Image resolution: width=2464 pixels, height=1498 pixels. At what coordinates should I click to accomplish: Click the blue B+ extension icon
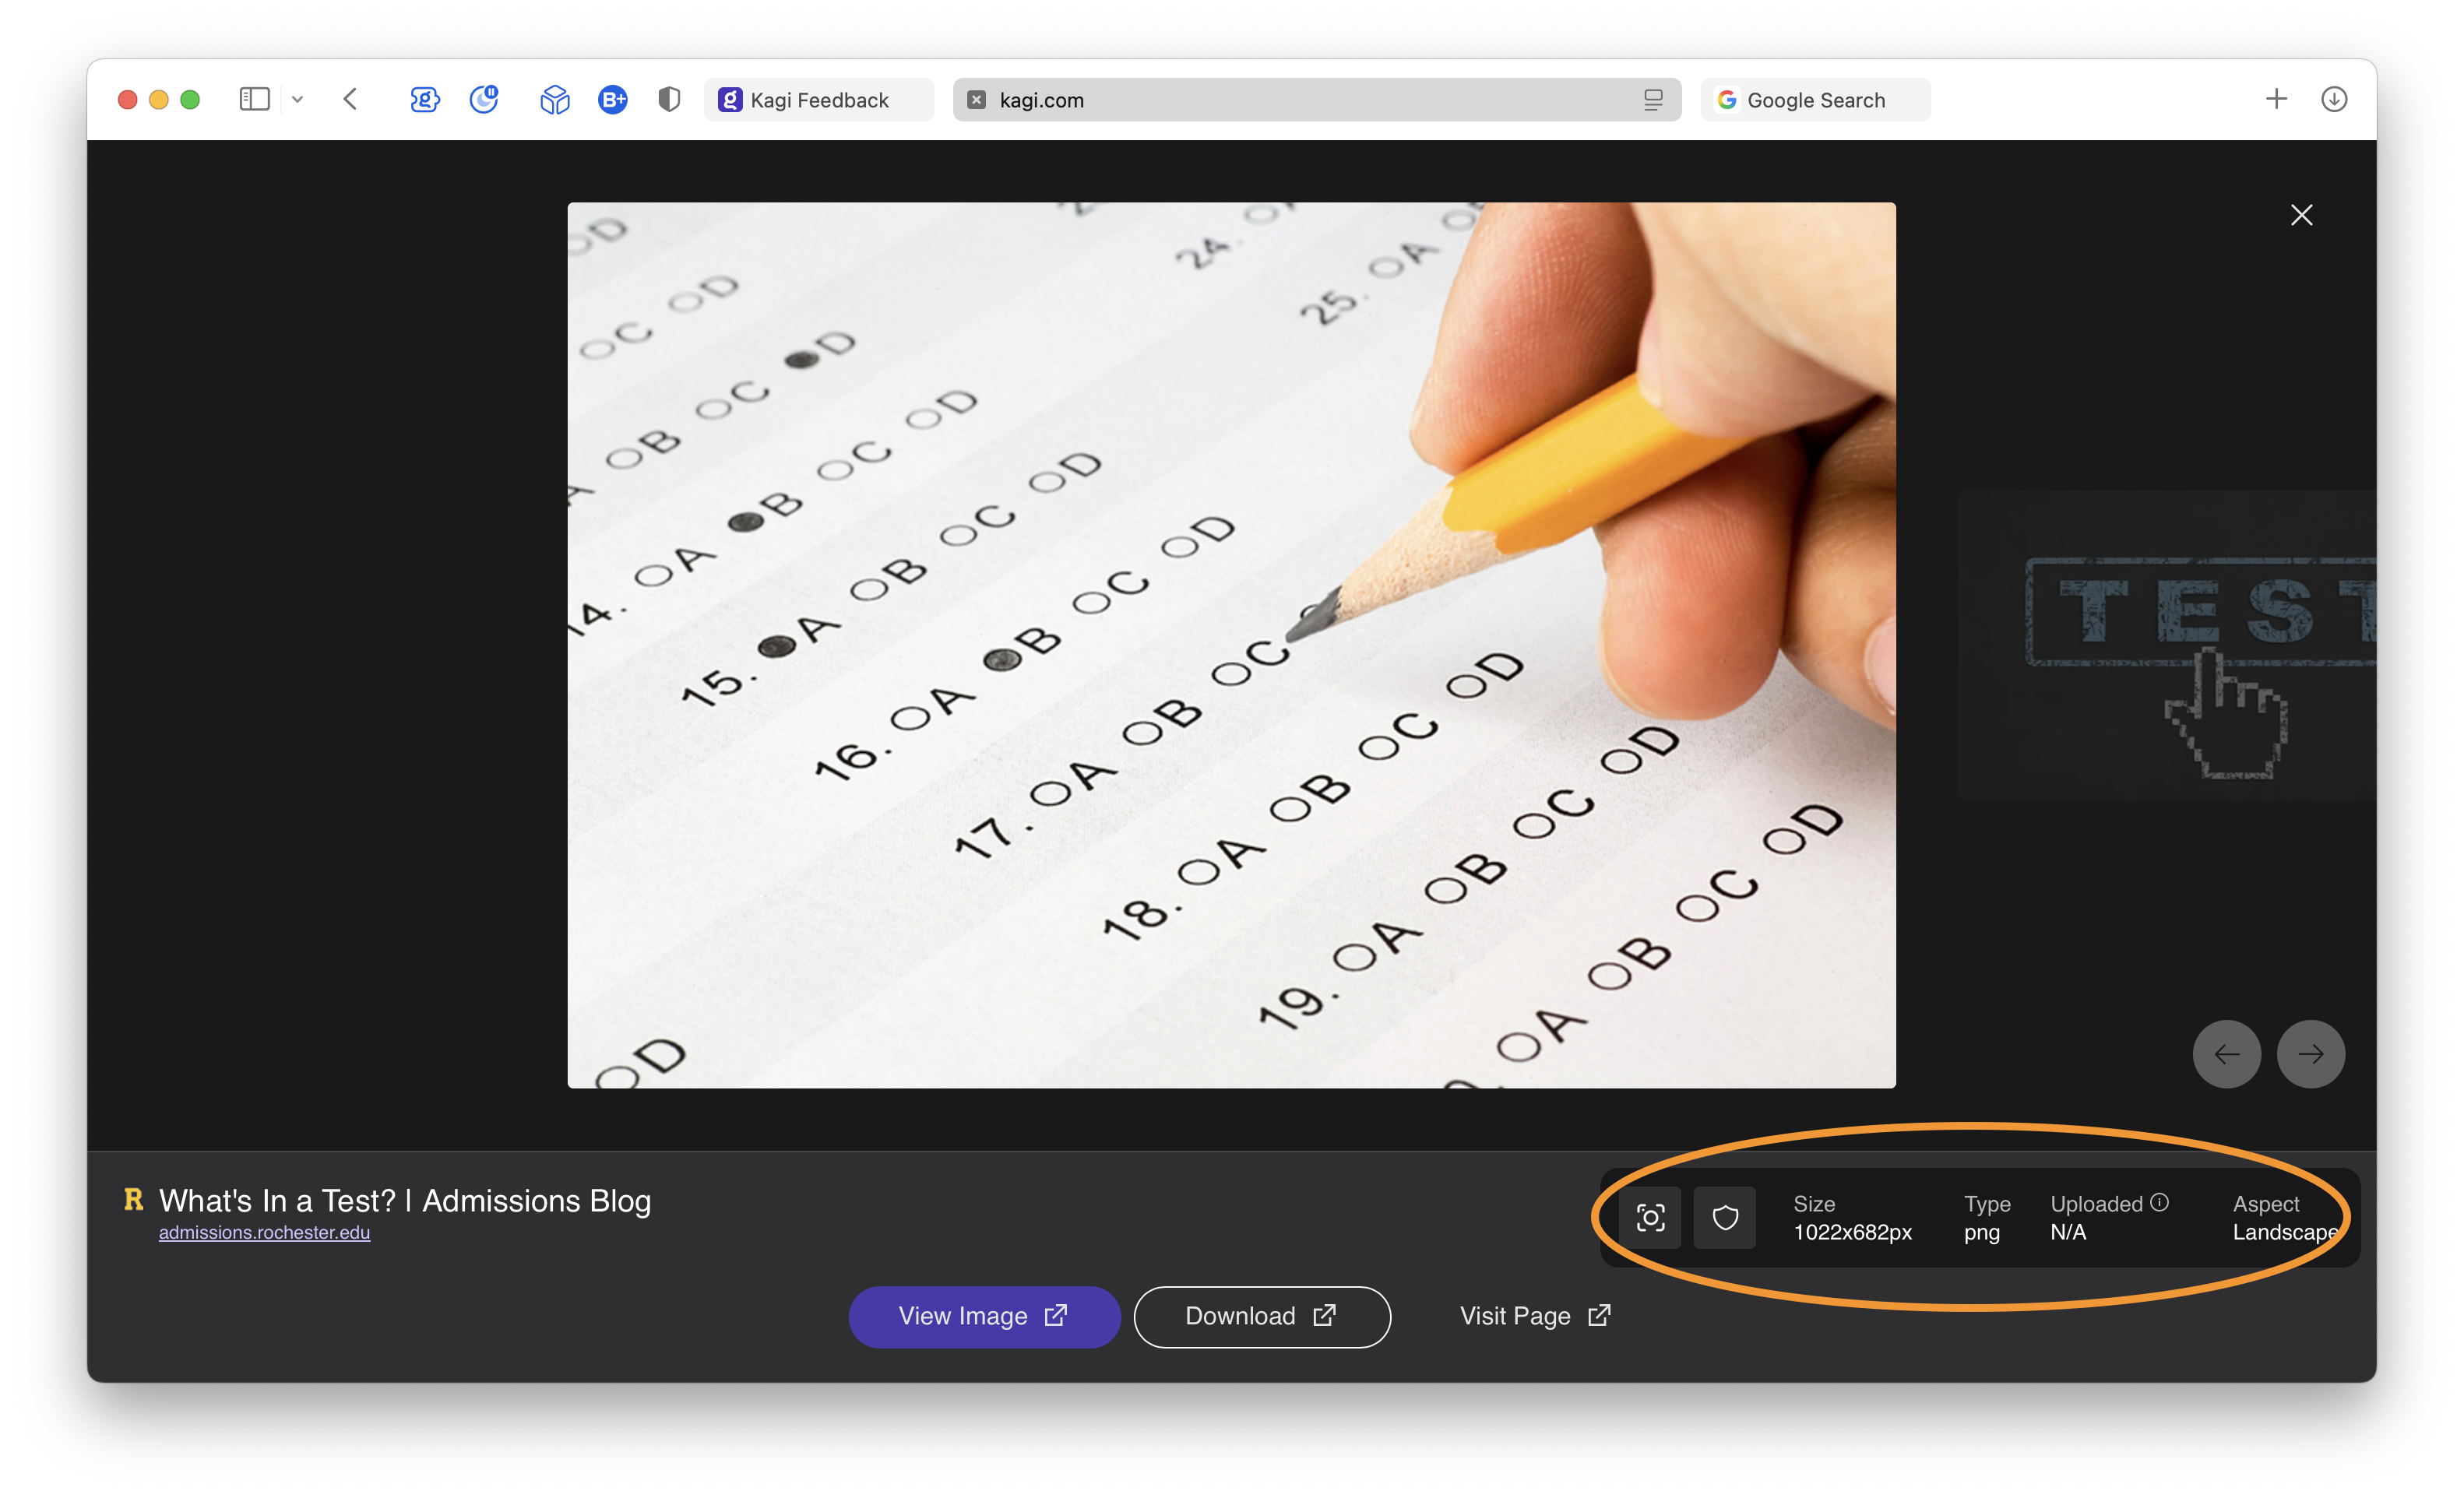point(612,99)
